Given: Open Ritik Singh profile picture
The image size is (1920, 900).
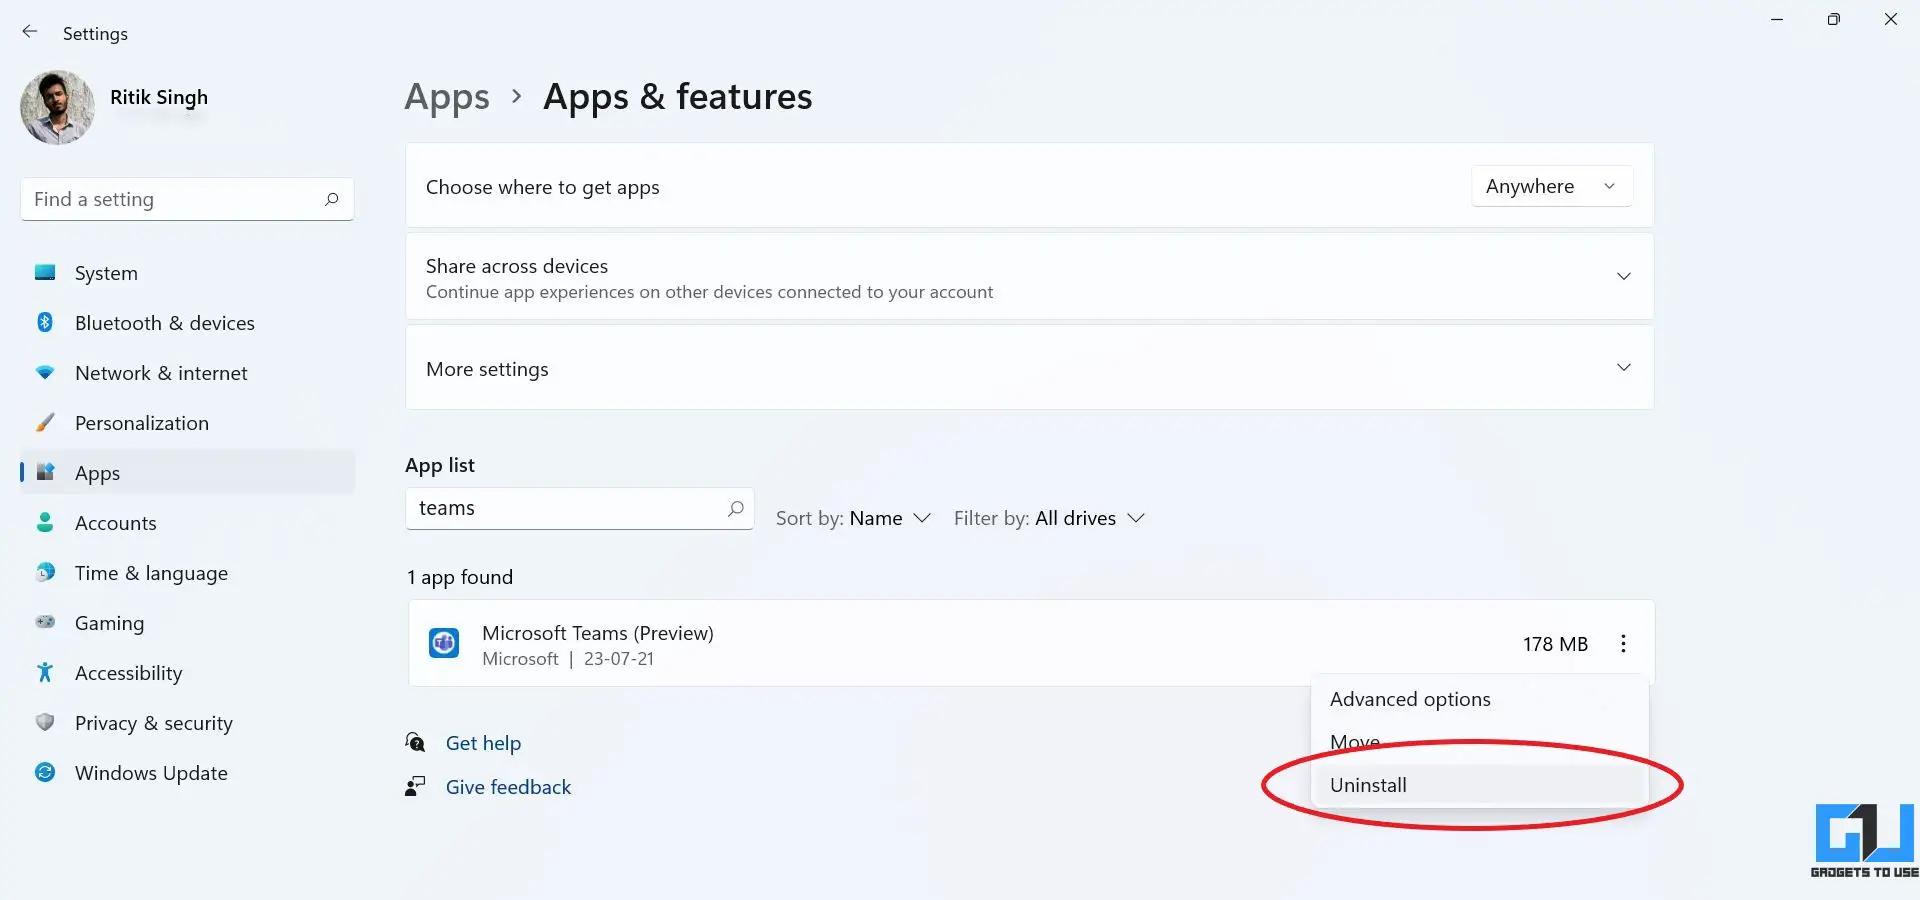Looking at the screenshot, I should pos(57,107).
